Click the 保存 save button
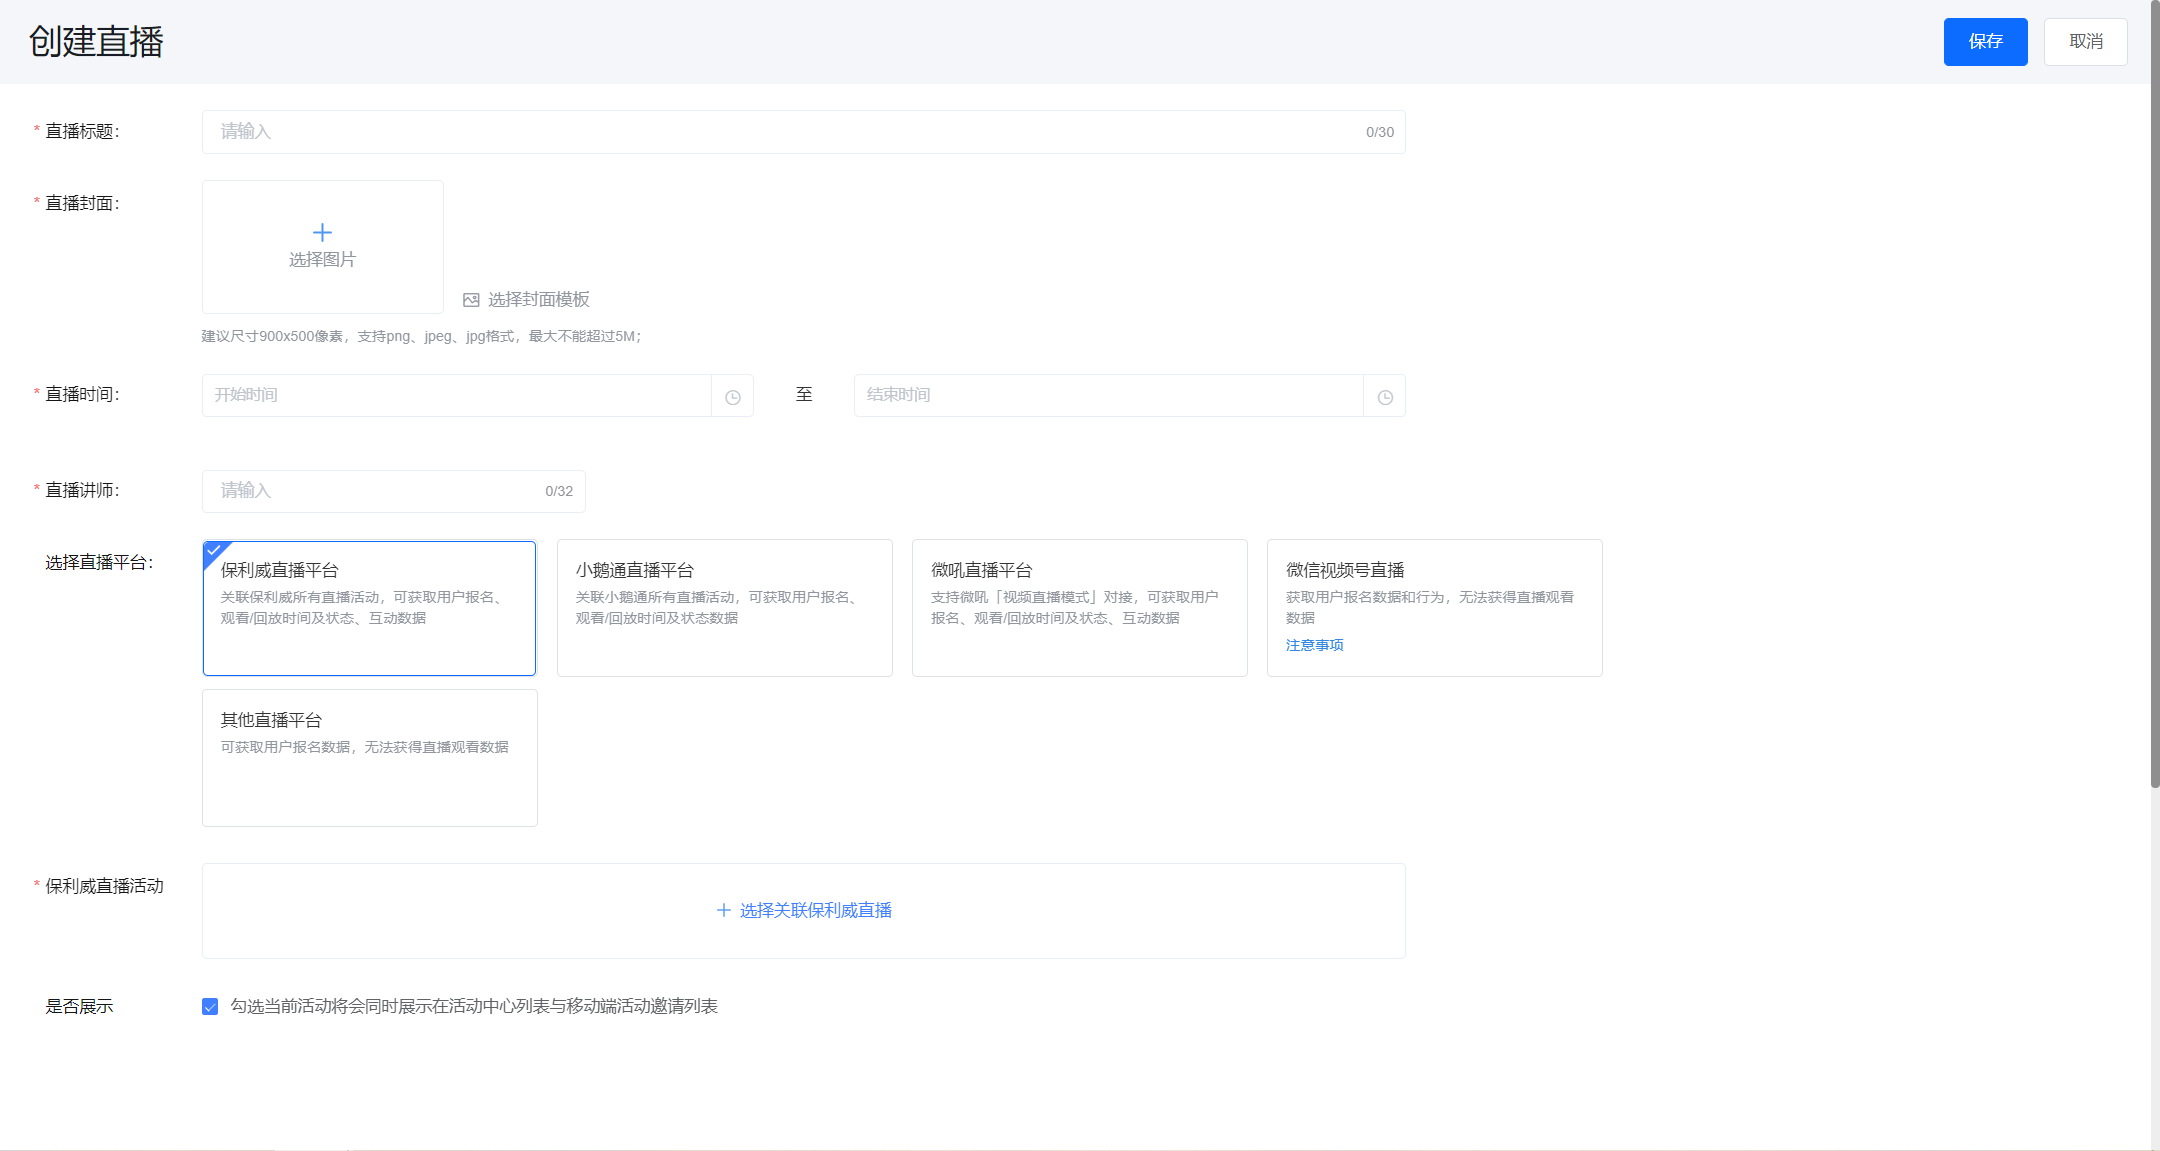This screenshot has width=2160, height=1151. (x=1985, y=42)
